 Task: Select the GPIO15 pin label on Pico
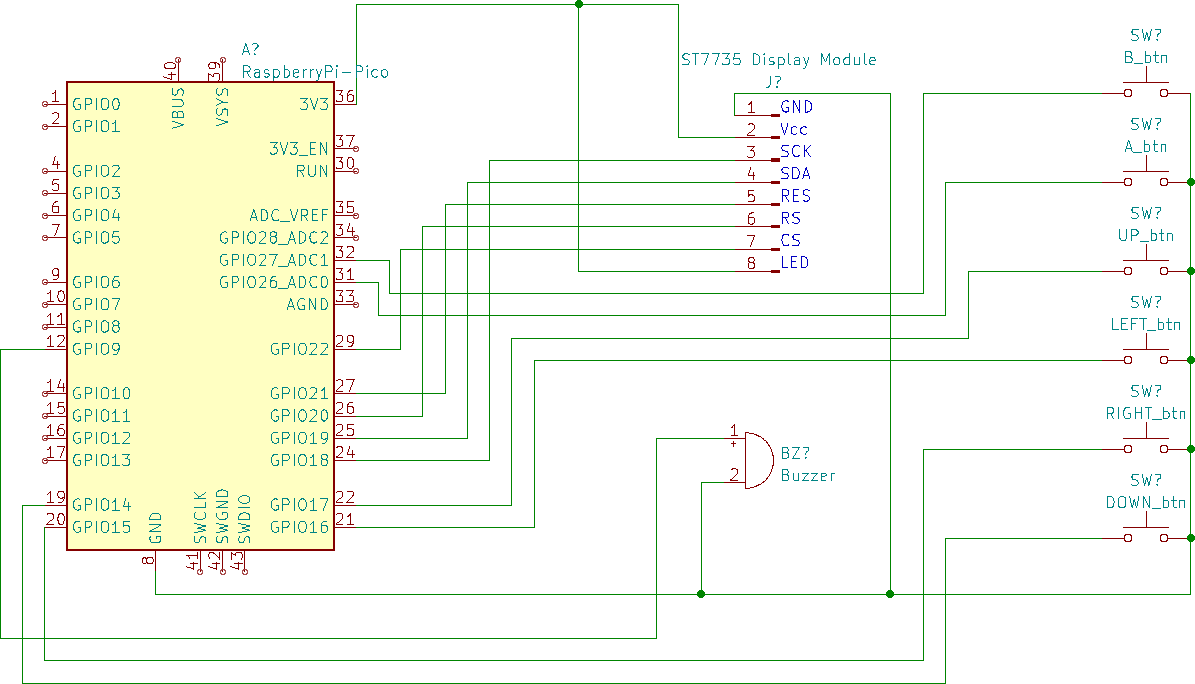point(101,527)
